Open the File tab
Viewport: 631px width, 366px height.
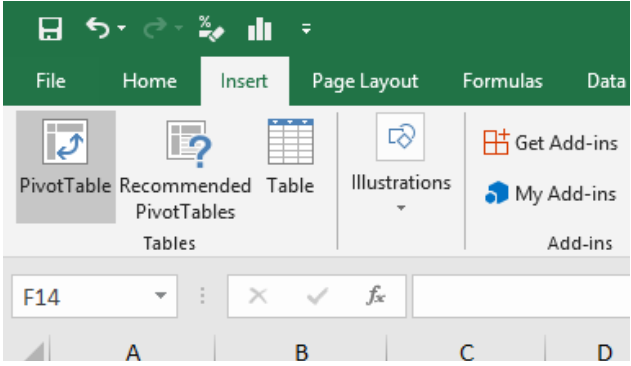pos(51,81)
